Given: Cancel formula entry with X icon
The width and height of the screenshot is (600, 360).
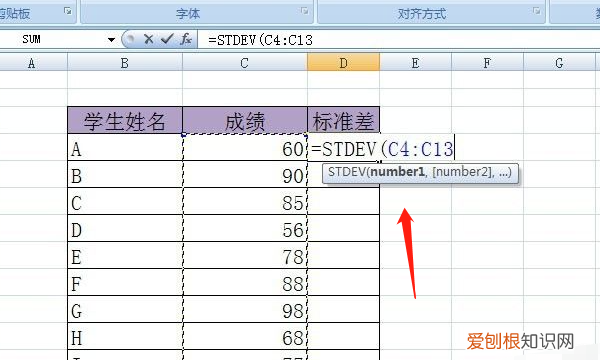Looking at the screenshot, I should [x=148, y=39].
